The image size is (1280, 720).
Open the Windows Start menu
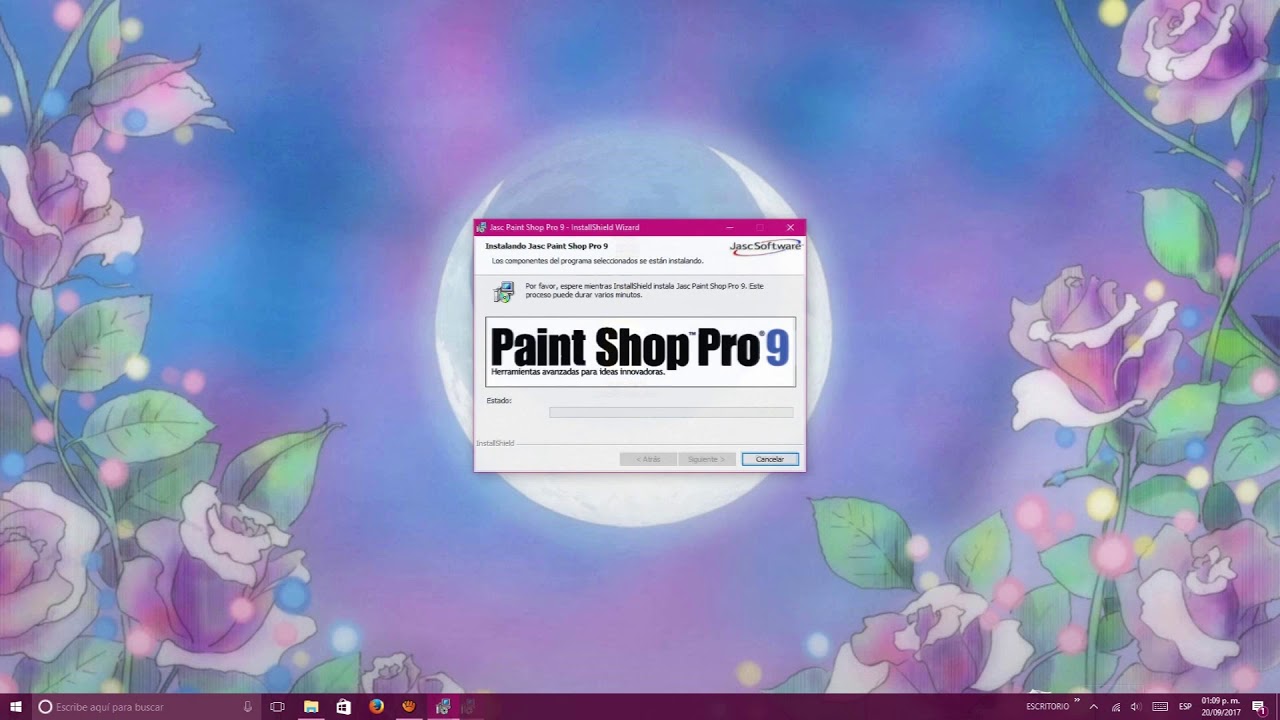[16, 707]
